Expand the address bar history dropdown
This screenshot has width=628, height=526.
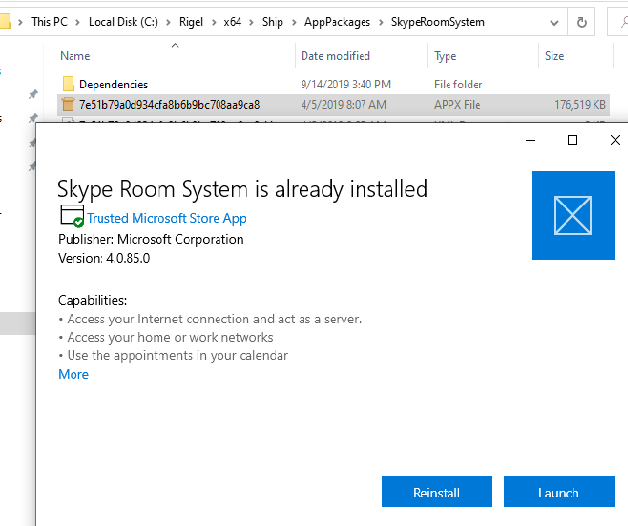(554, 22)
